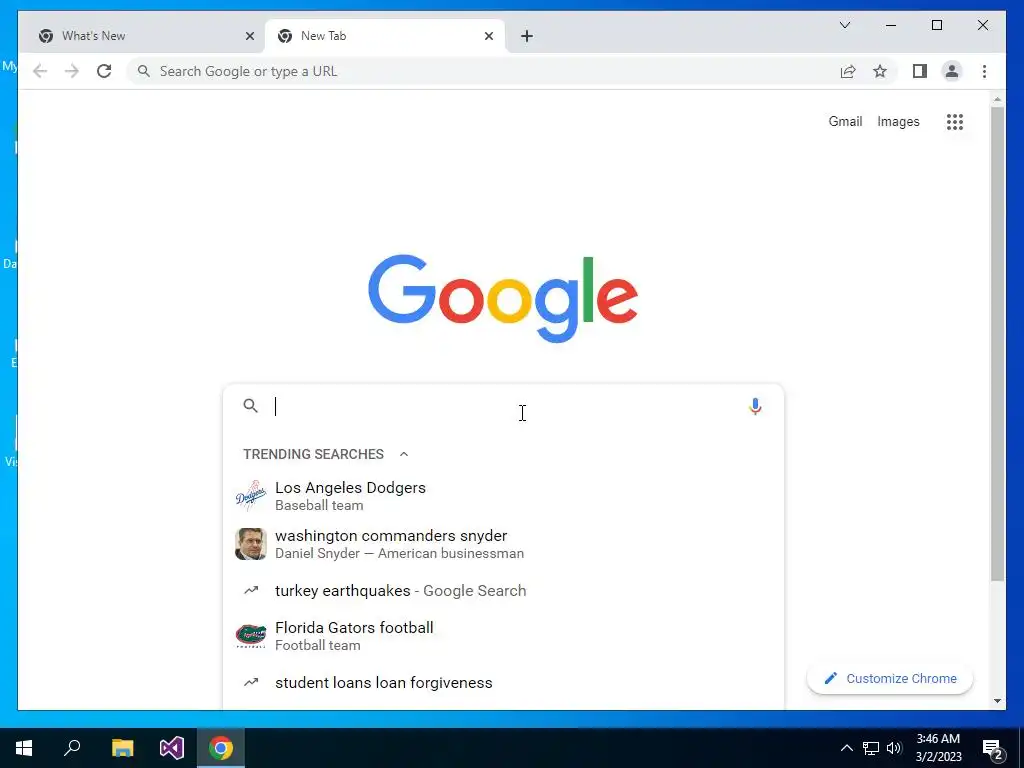The image size is (1024, 768).
Task: Open Visual Studio from the taskbar
Action: point(172,748)
